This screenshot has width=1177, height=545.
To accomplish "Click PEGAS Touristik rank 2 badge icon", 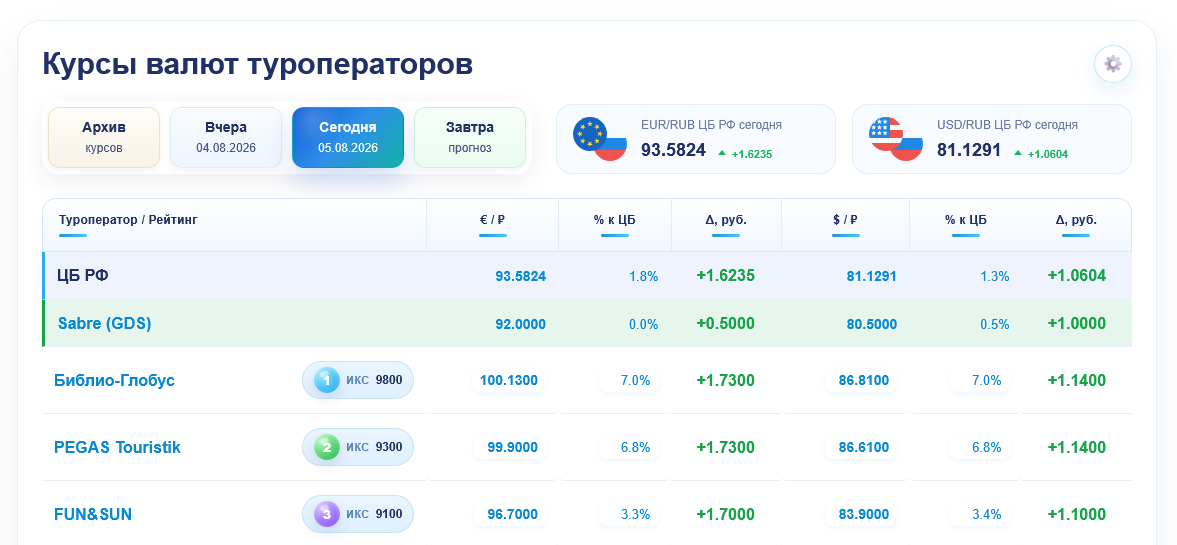I will (327, 447).
